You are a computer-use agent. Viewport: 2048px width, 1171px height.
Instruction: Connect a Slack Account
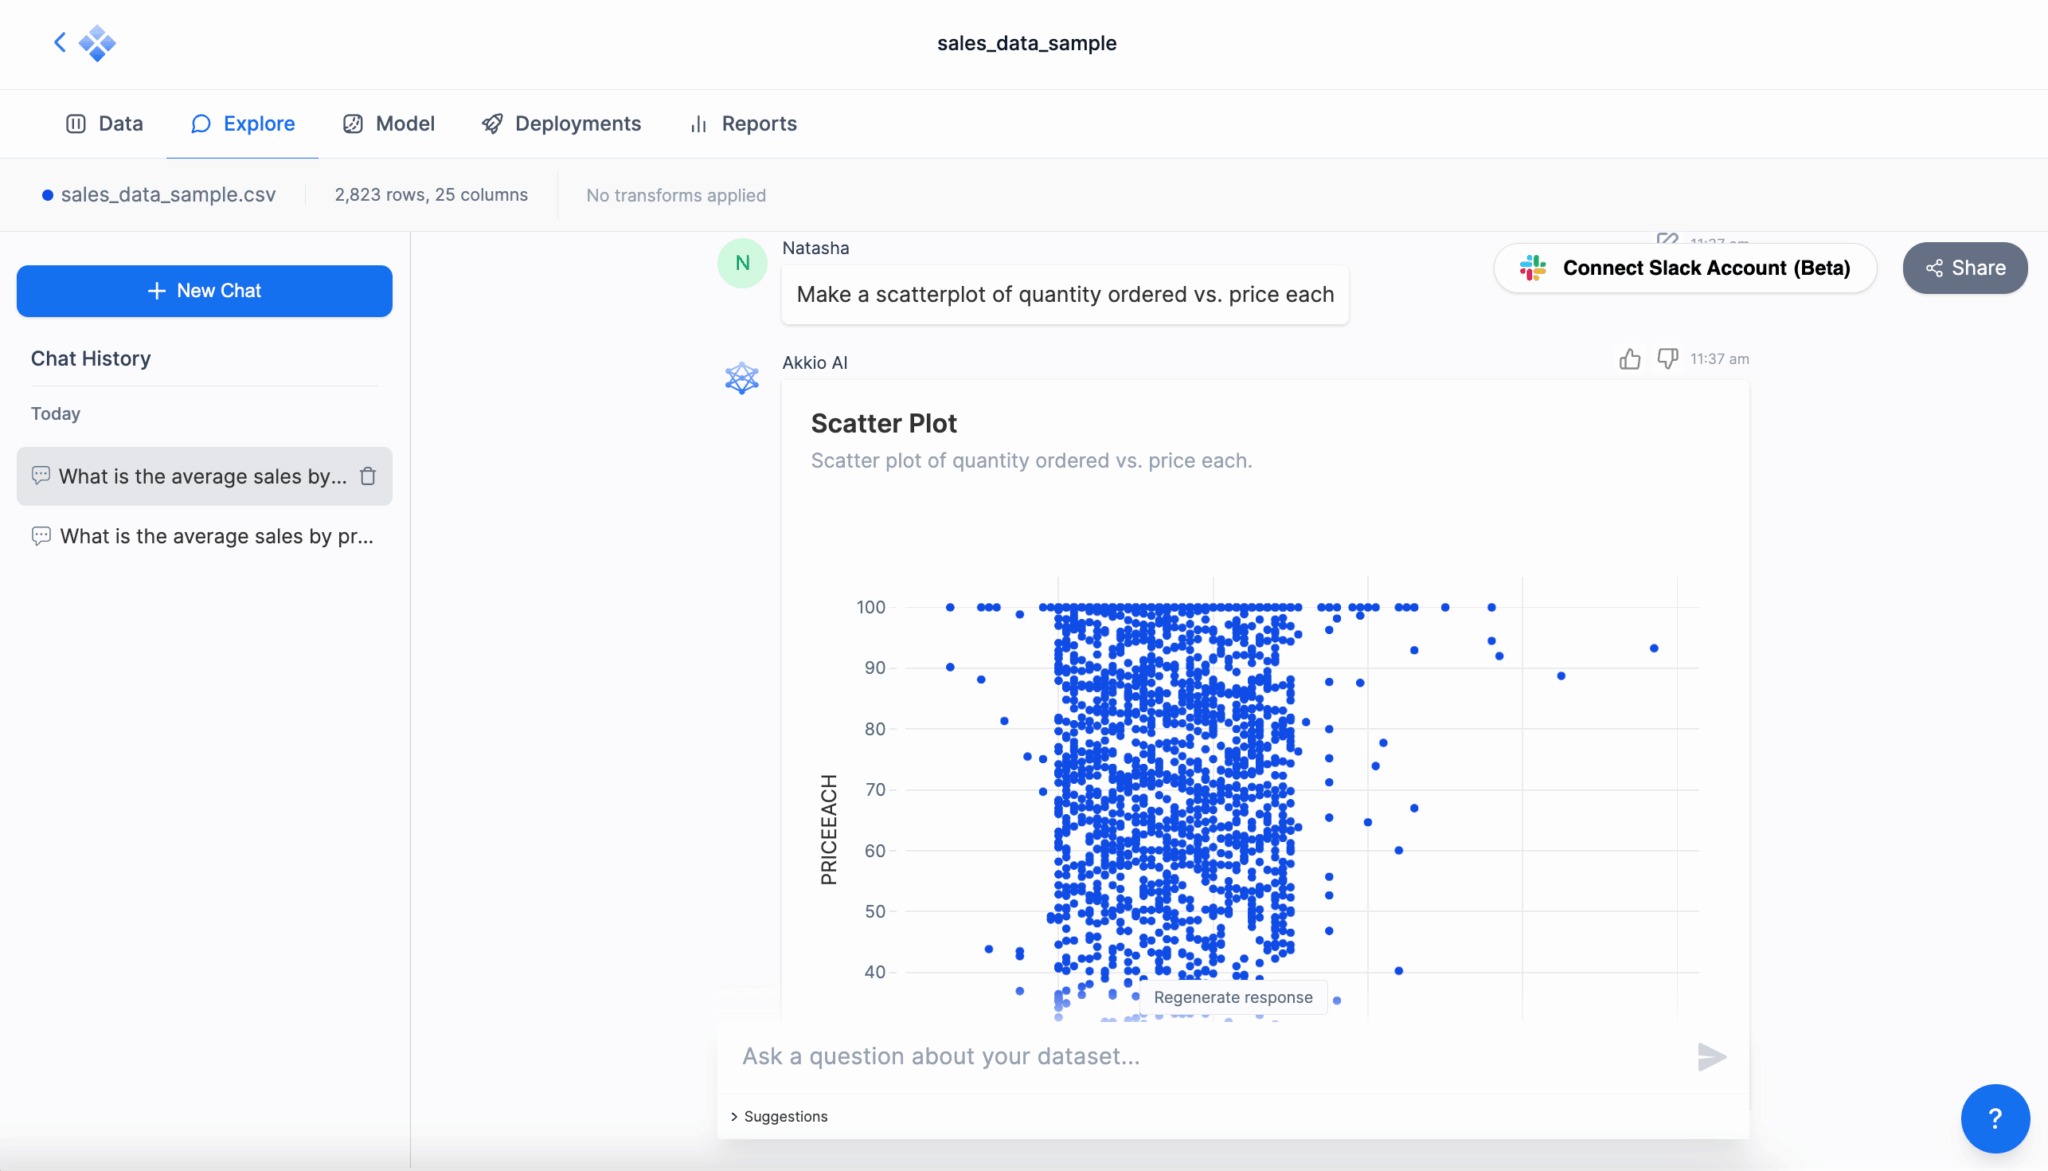tap(1684, 267)
